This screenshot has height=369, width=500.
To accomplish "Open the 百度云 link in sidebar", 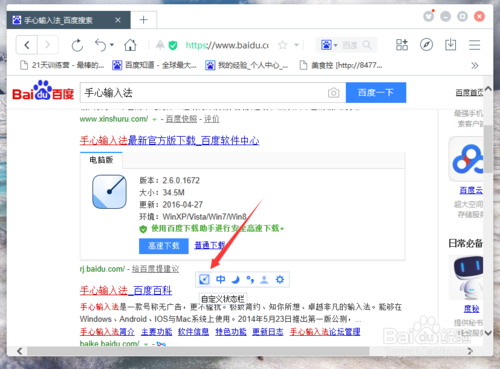I will [471, 190].
